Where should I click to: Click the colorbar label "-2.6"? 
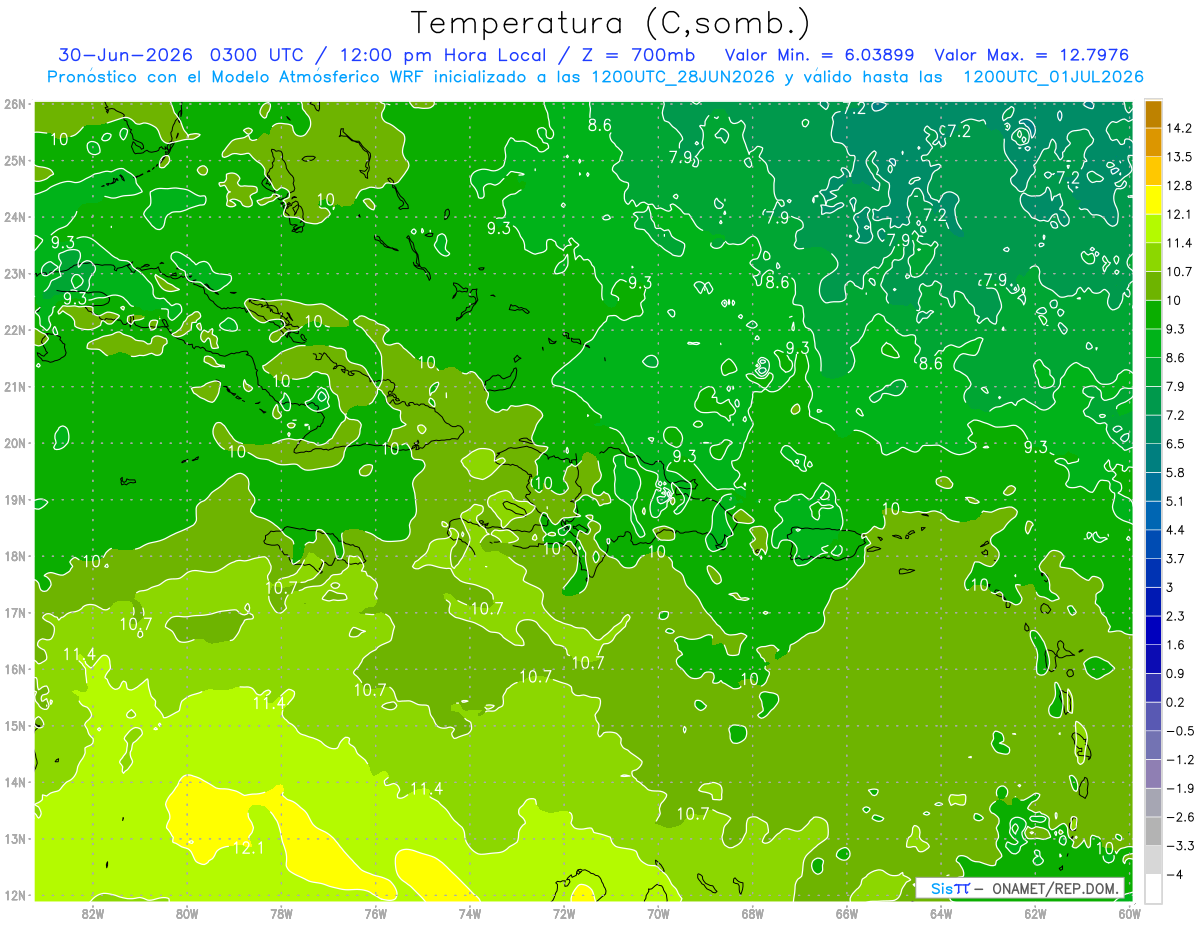[1180, 817]
